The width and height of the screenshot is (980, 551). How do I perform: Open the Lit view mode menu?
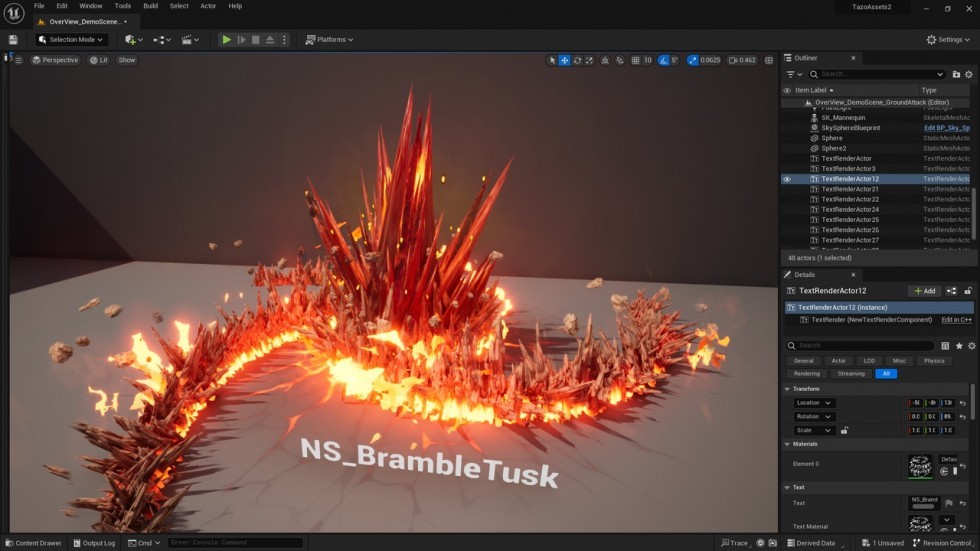pyautogui.click(x=99, y=60)
